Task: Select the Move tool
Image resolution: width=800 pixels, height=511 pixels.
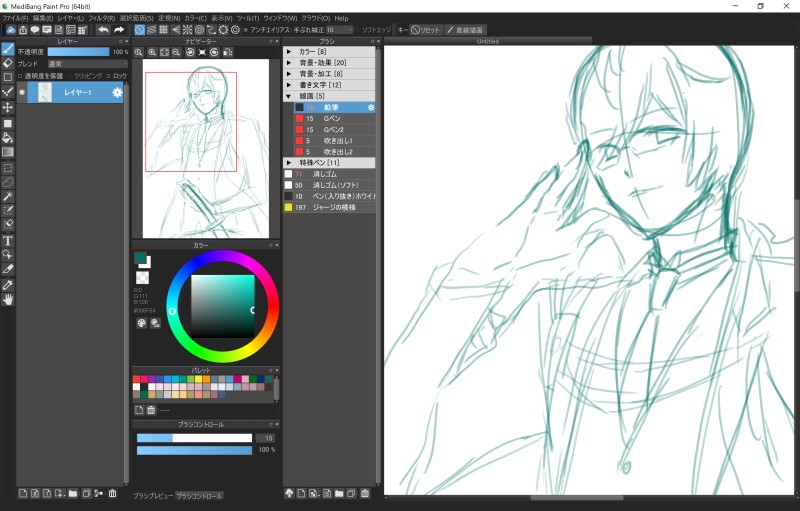Action: click(8, 107)
